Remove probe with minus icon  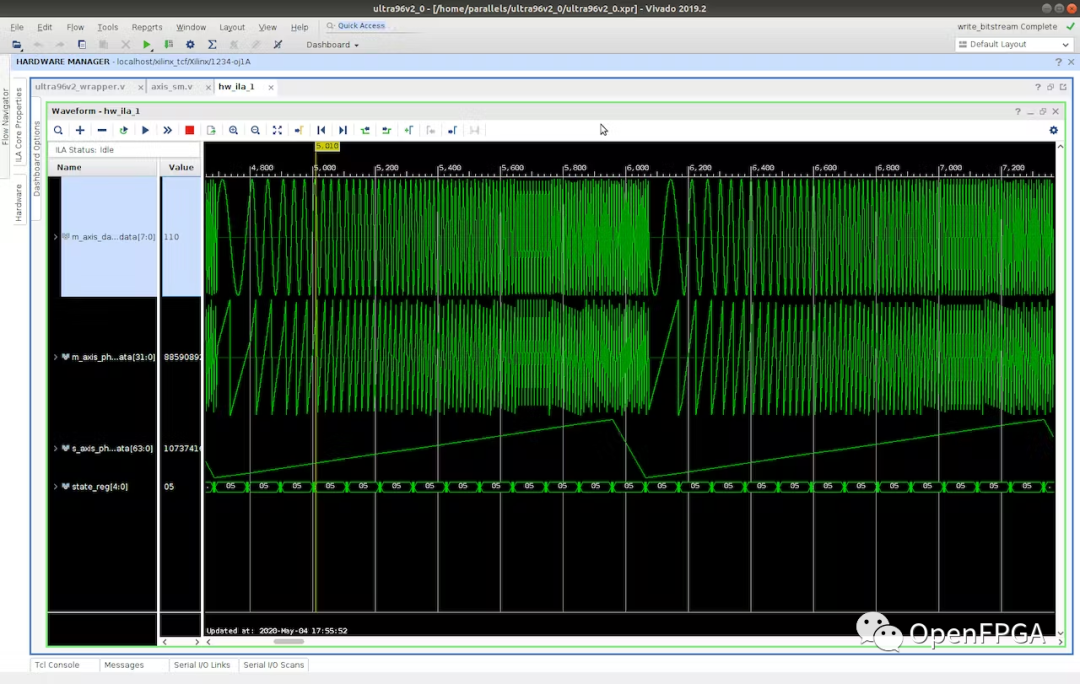pos(102,130)
